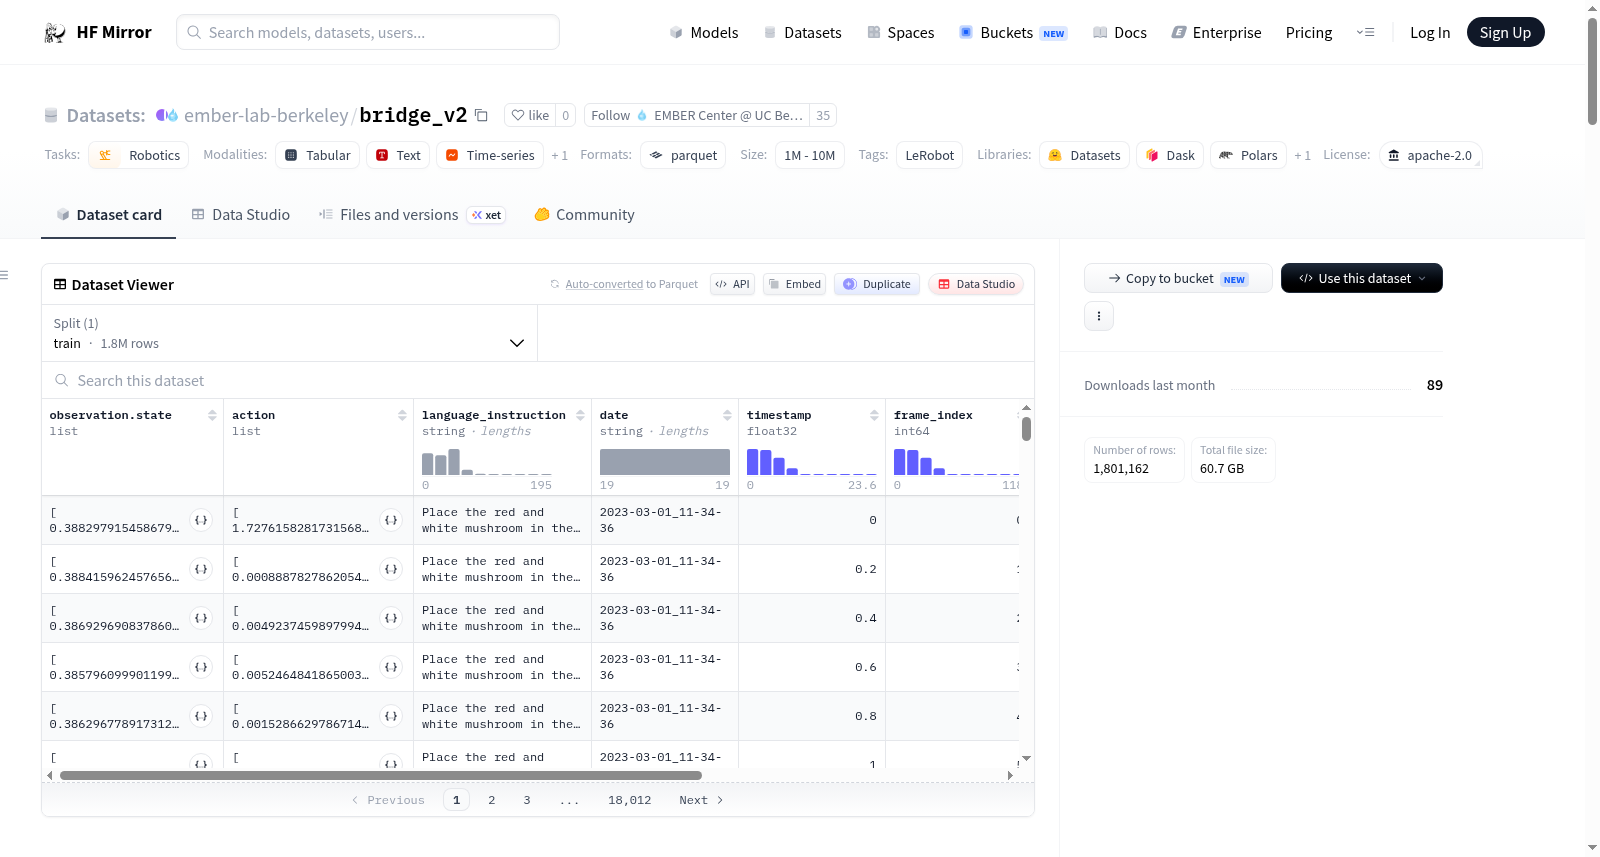Click Copy to bucket button

coord(1178,278)
